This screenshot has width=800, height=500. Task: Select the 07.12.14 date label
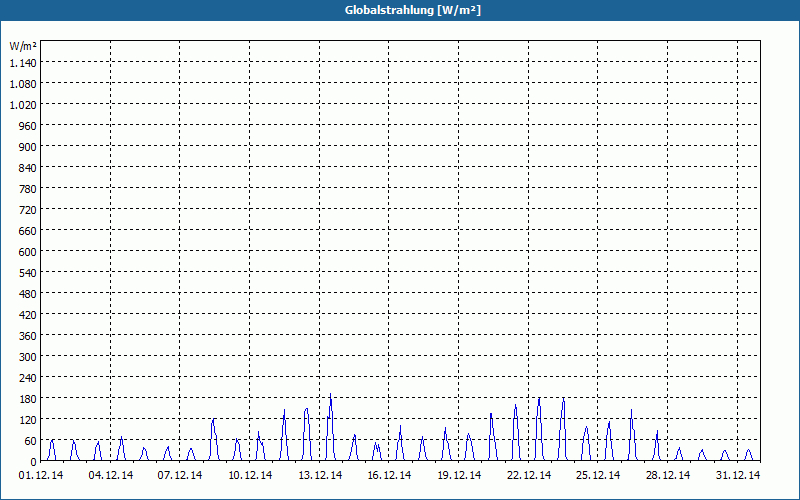coord(180,476)
